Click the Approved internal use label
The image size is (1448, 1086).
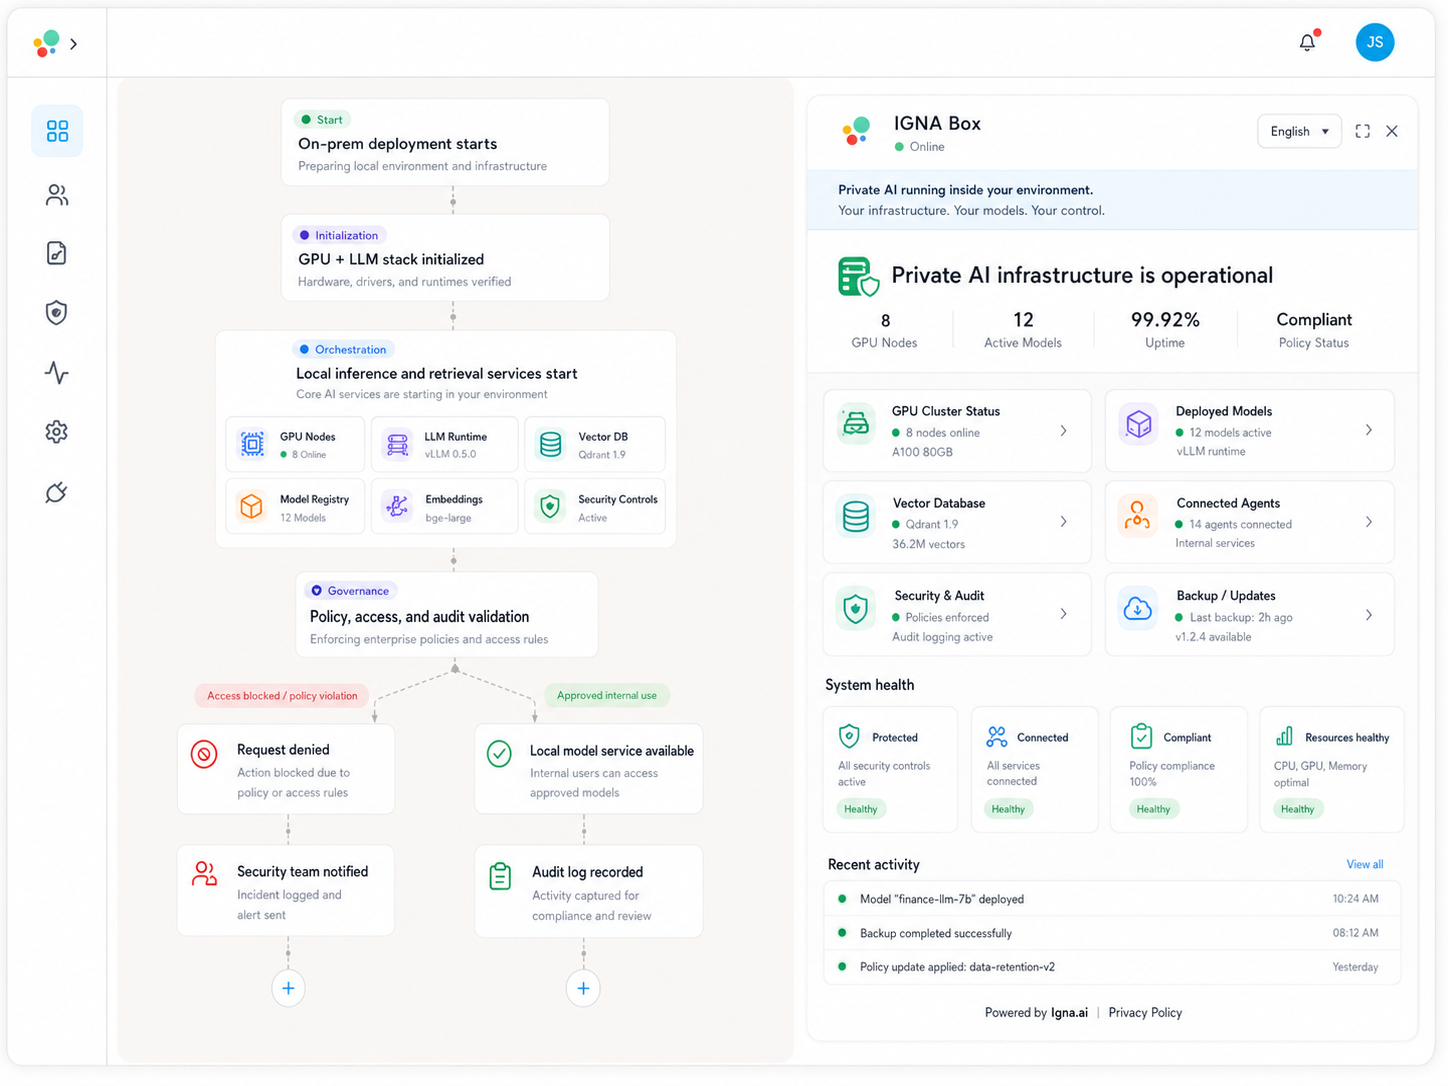pos(607,695)
